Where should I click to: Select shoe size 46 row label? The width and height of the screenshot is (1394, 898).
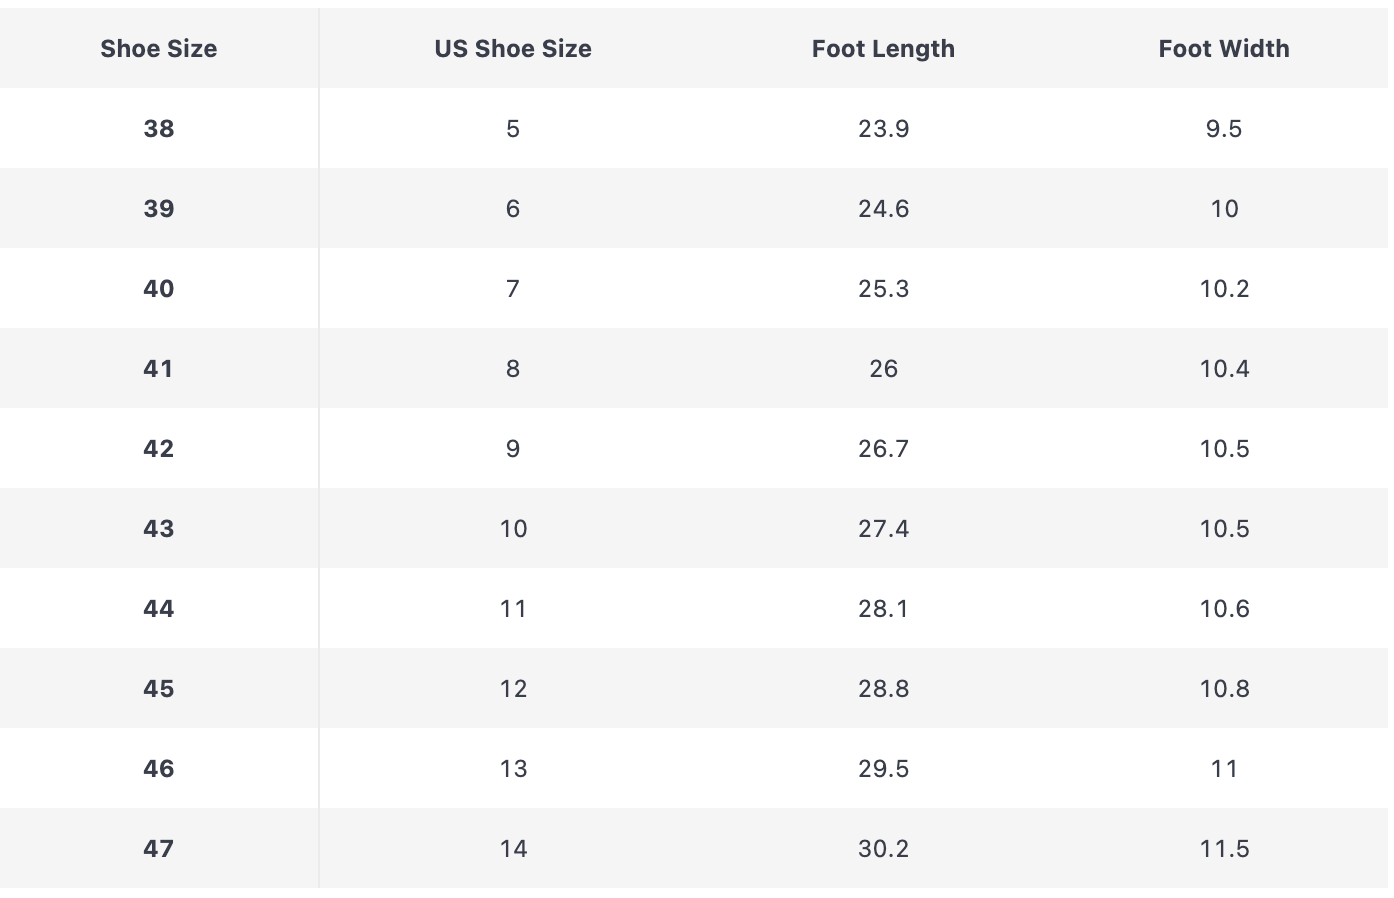[x=158, y=768]
